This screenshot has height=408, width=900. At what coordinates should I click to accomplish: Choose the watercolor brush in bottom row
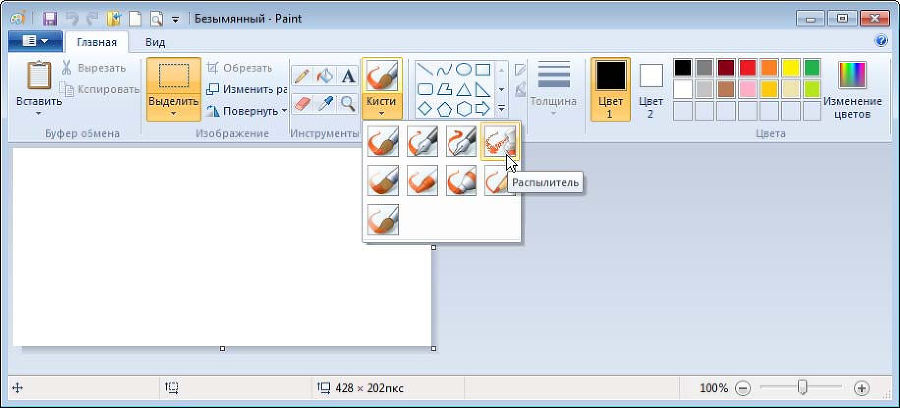click(x=383, y=219)
